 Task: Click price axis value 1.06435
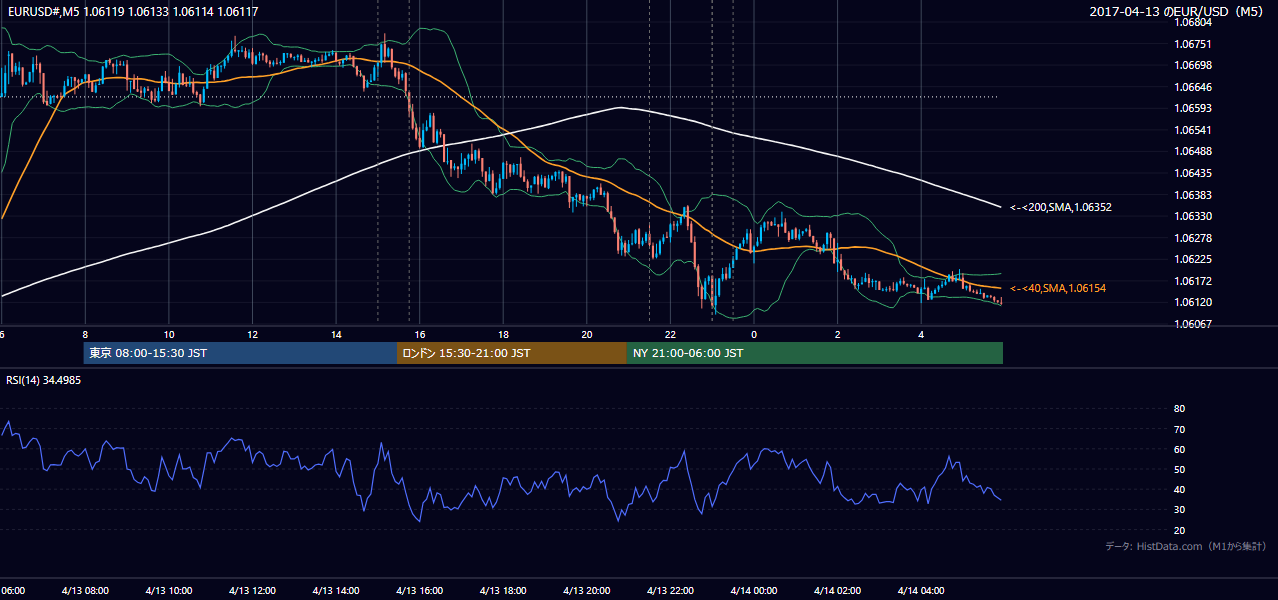(x=1192, y=173)
